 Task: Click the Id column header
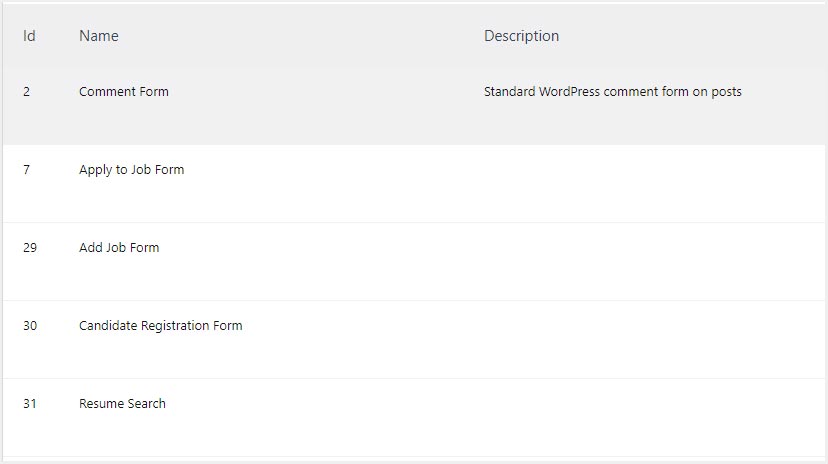(x=29, y=36)
